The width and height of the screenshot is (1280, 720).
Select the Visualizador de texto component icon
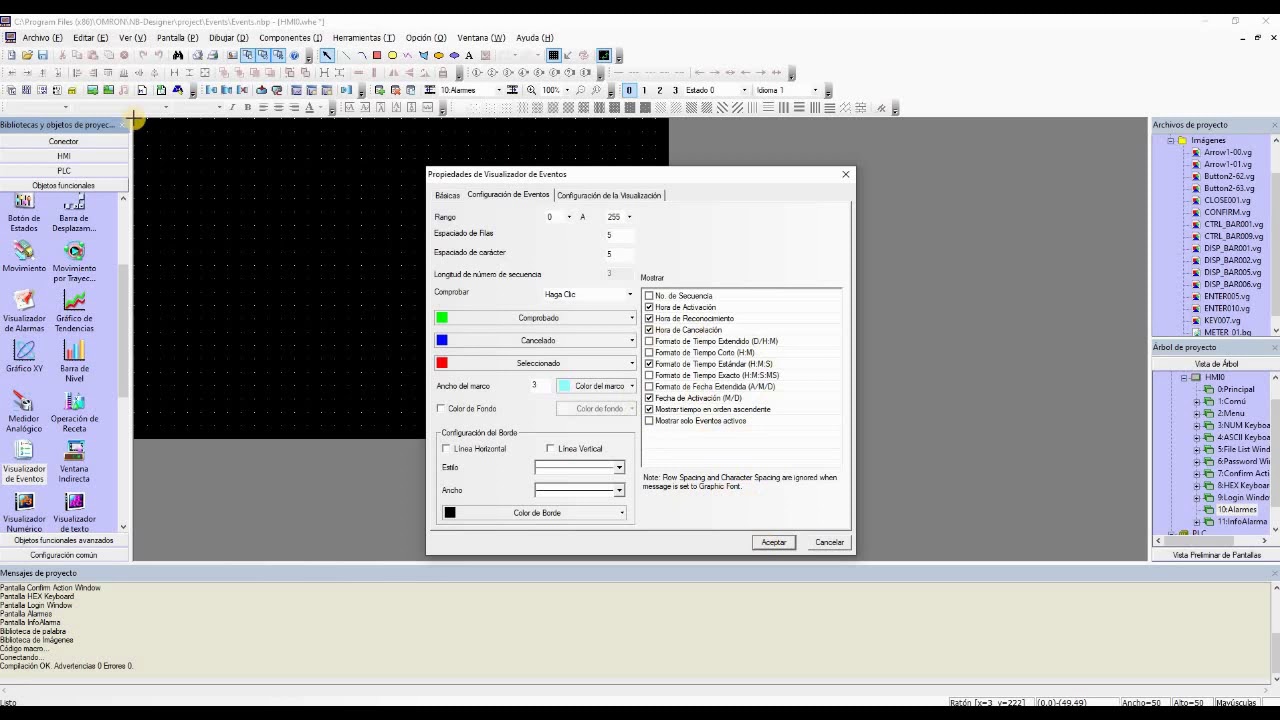coord(74,501)
